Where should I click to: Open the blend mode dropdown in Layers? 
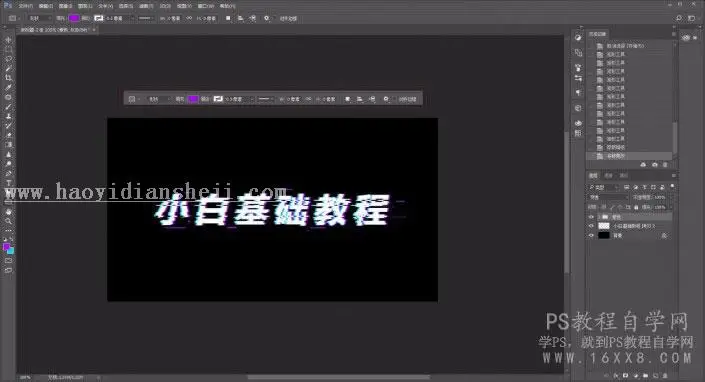click(608, 197)
